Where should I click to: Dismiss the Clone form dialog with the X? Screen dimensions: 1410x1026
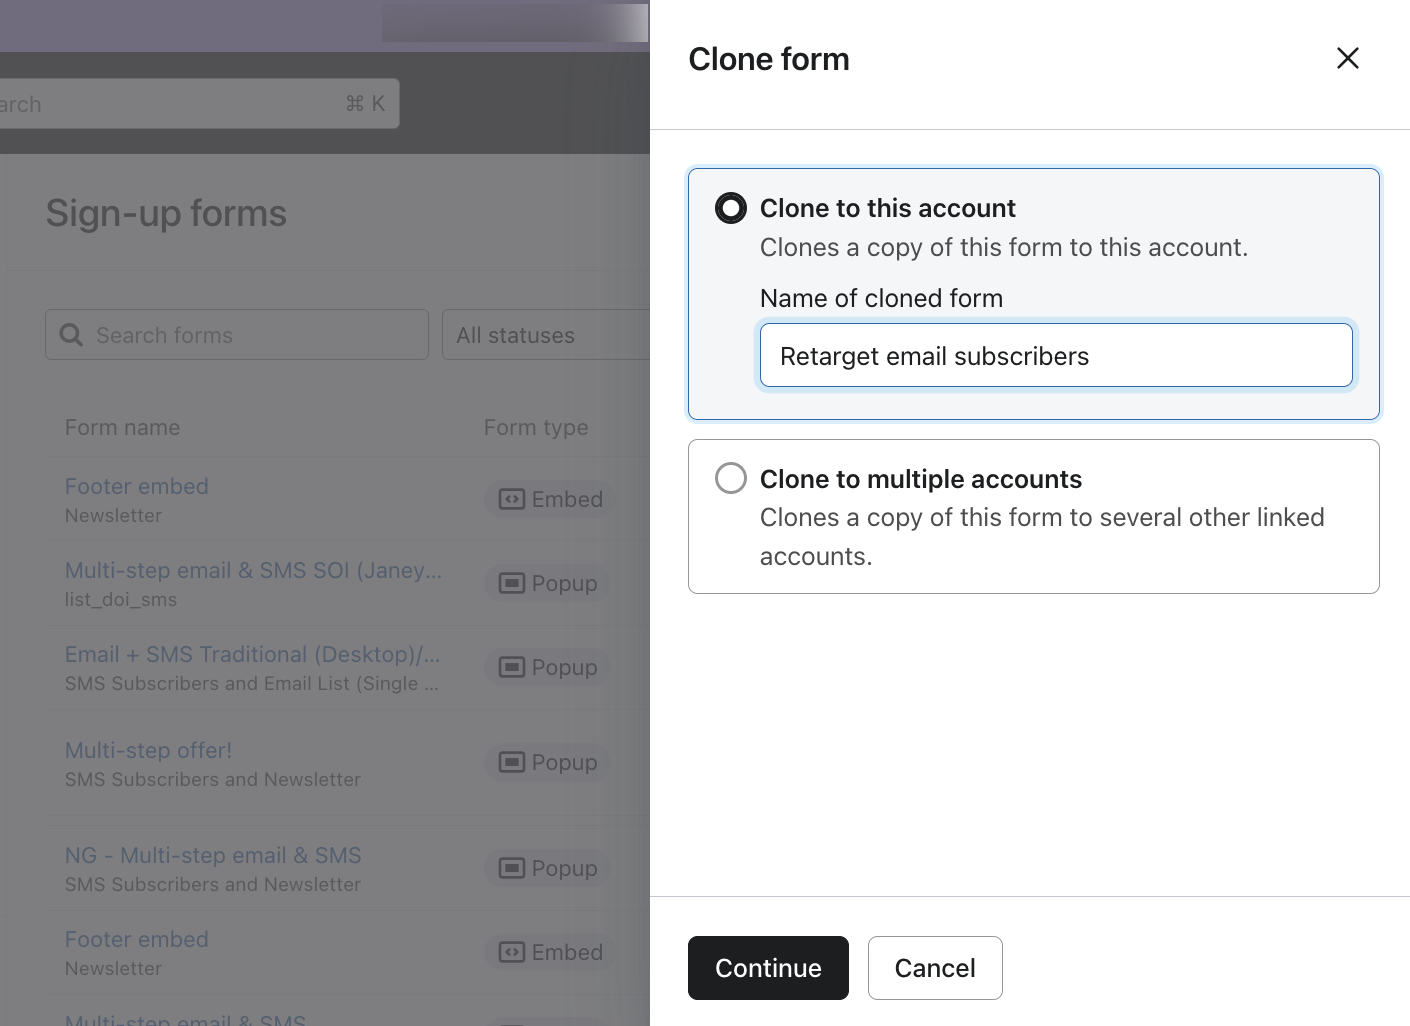tap(1347, 58)
